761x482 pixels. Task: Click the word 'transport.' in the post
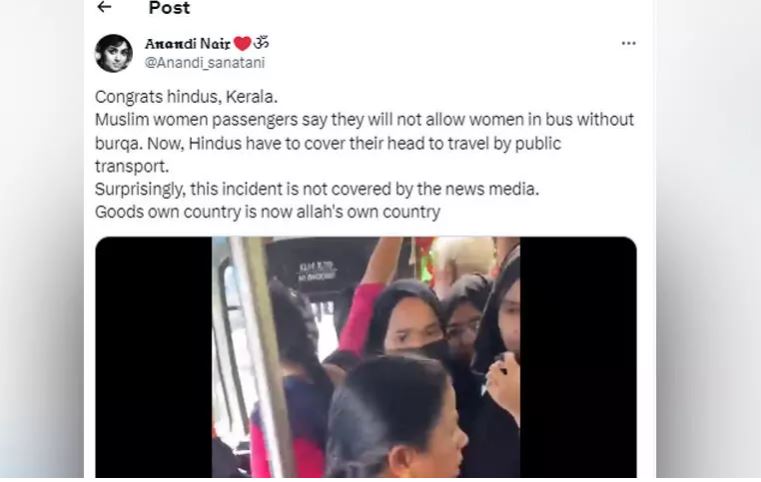(x=132, y=166)
